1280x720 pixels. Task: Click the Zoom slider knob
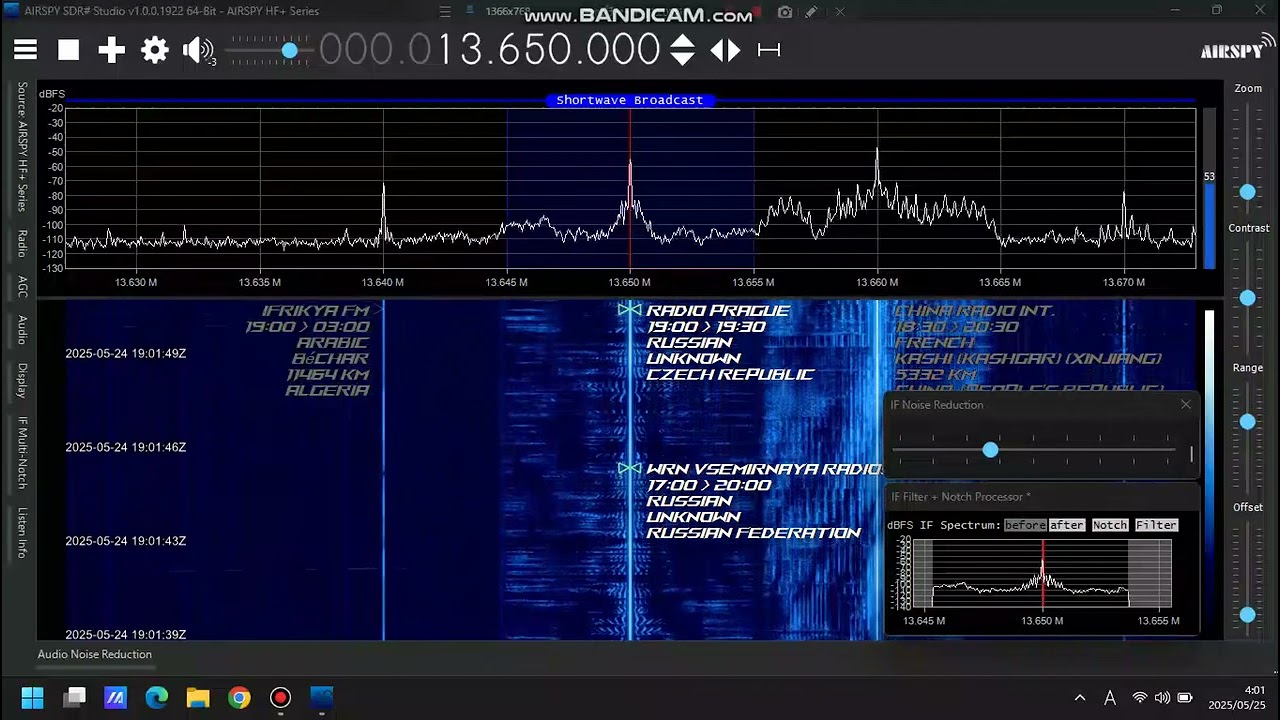click(1247, 192)
